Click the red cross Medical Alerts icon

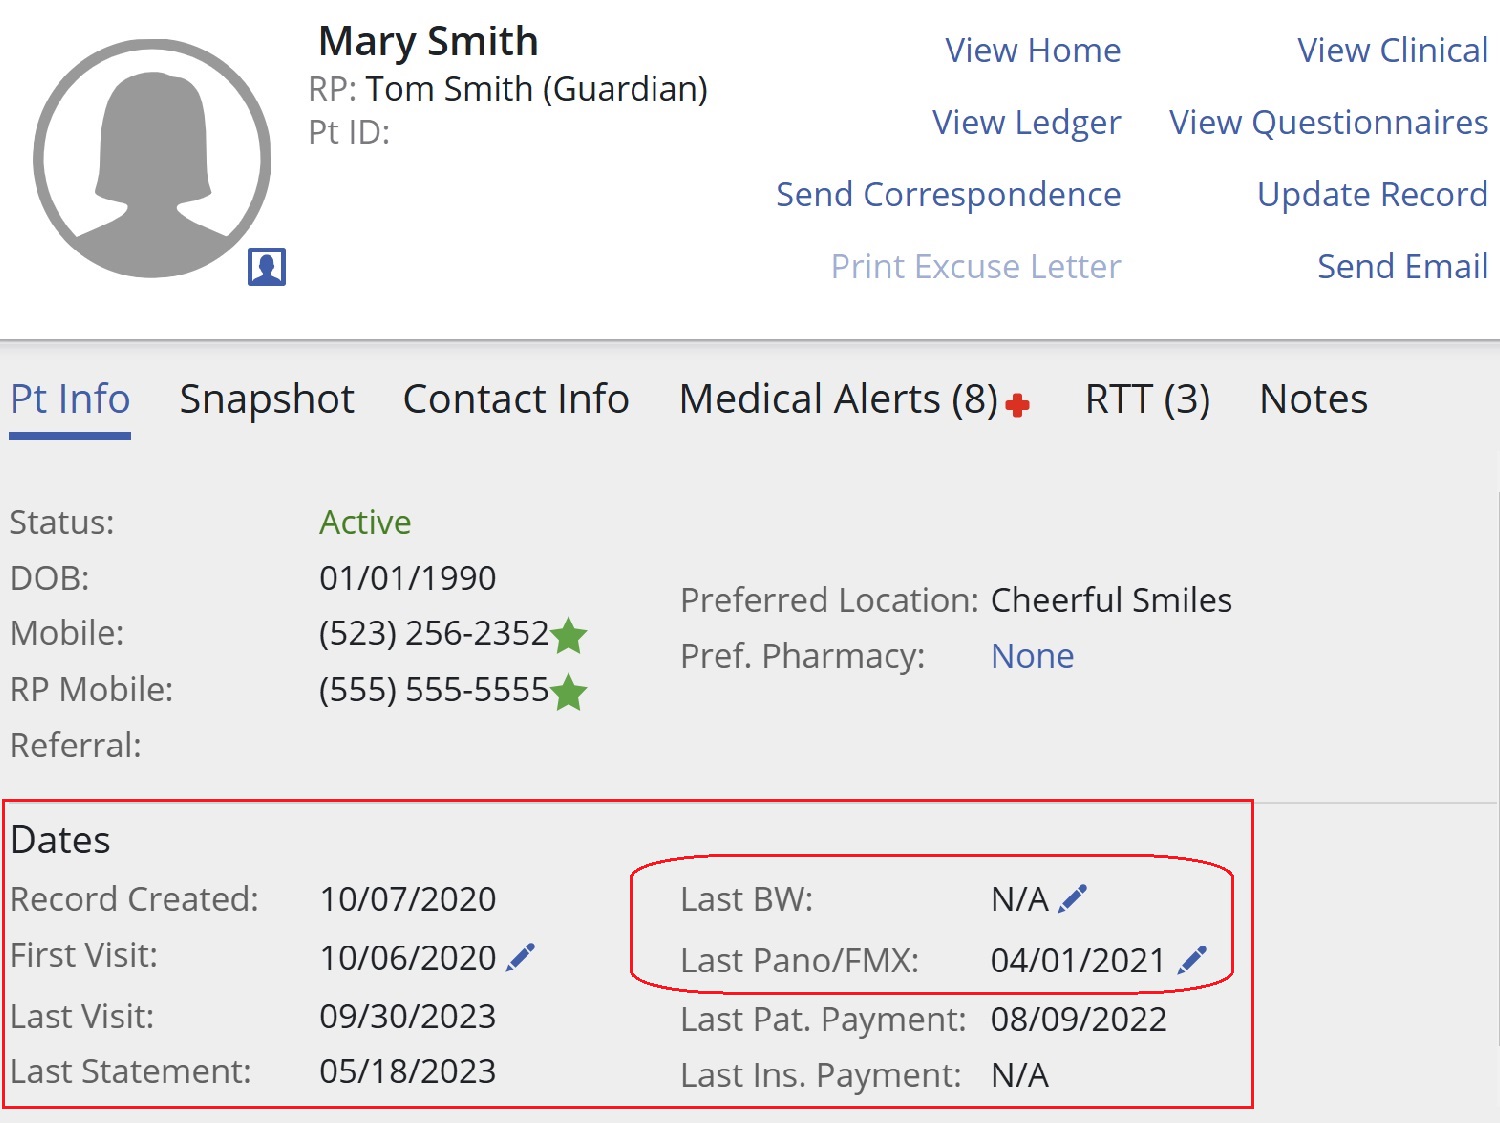[x=1018, y=405]
